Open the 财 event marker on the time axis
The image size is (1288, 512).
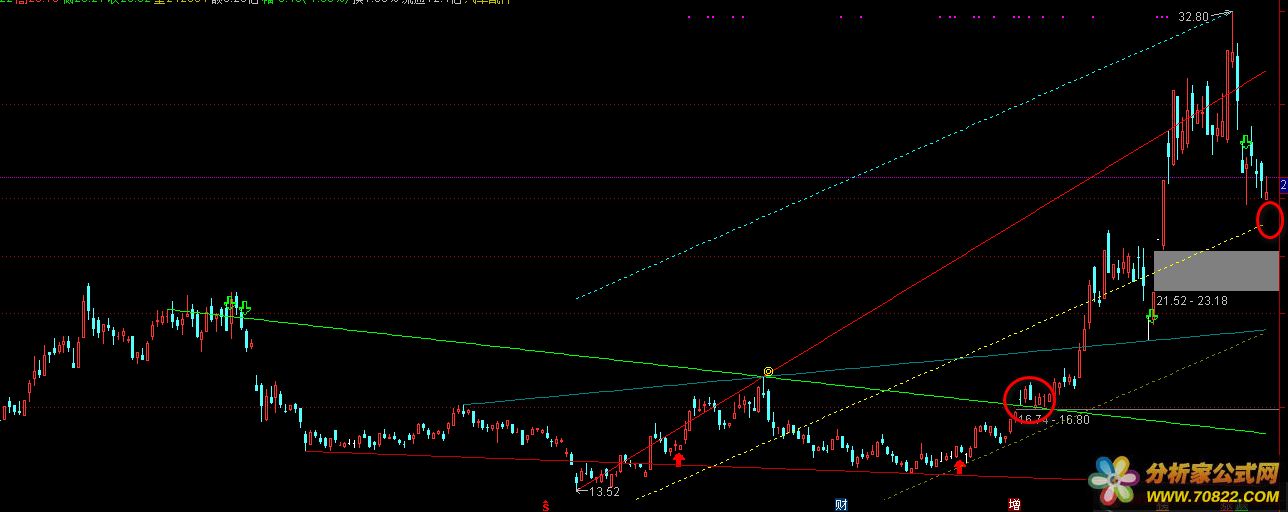pos(841,505)
